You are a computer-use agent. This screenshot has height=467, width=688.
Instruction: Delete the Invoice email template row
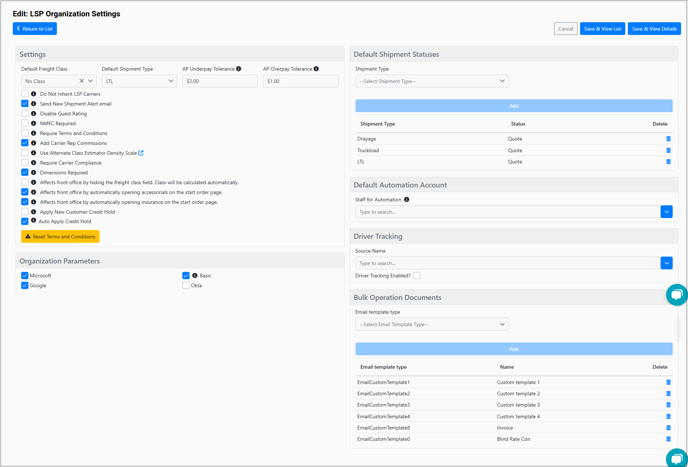tap(668, 427)
